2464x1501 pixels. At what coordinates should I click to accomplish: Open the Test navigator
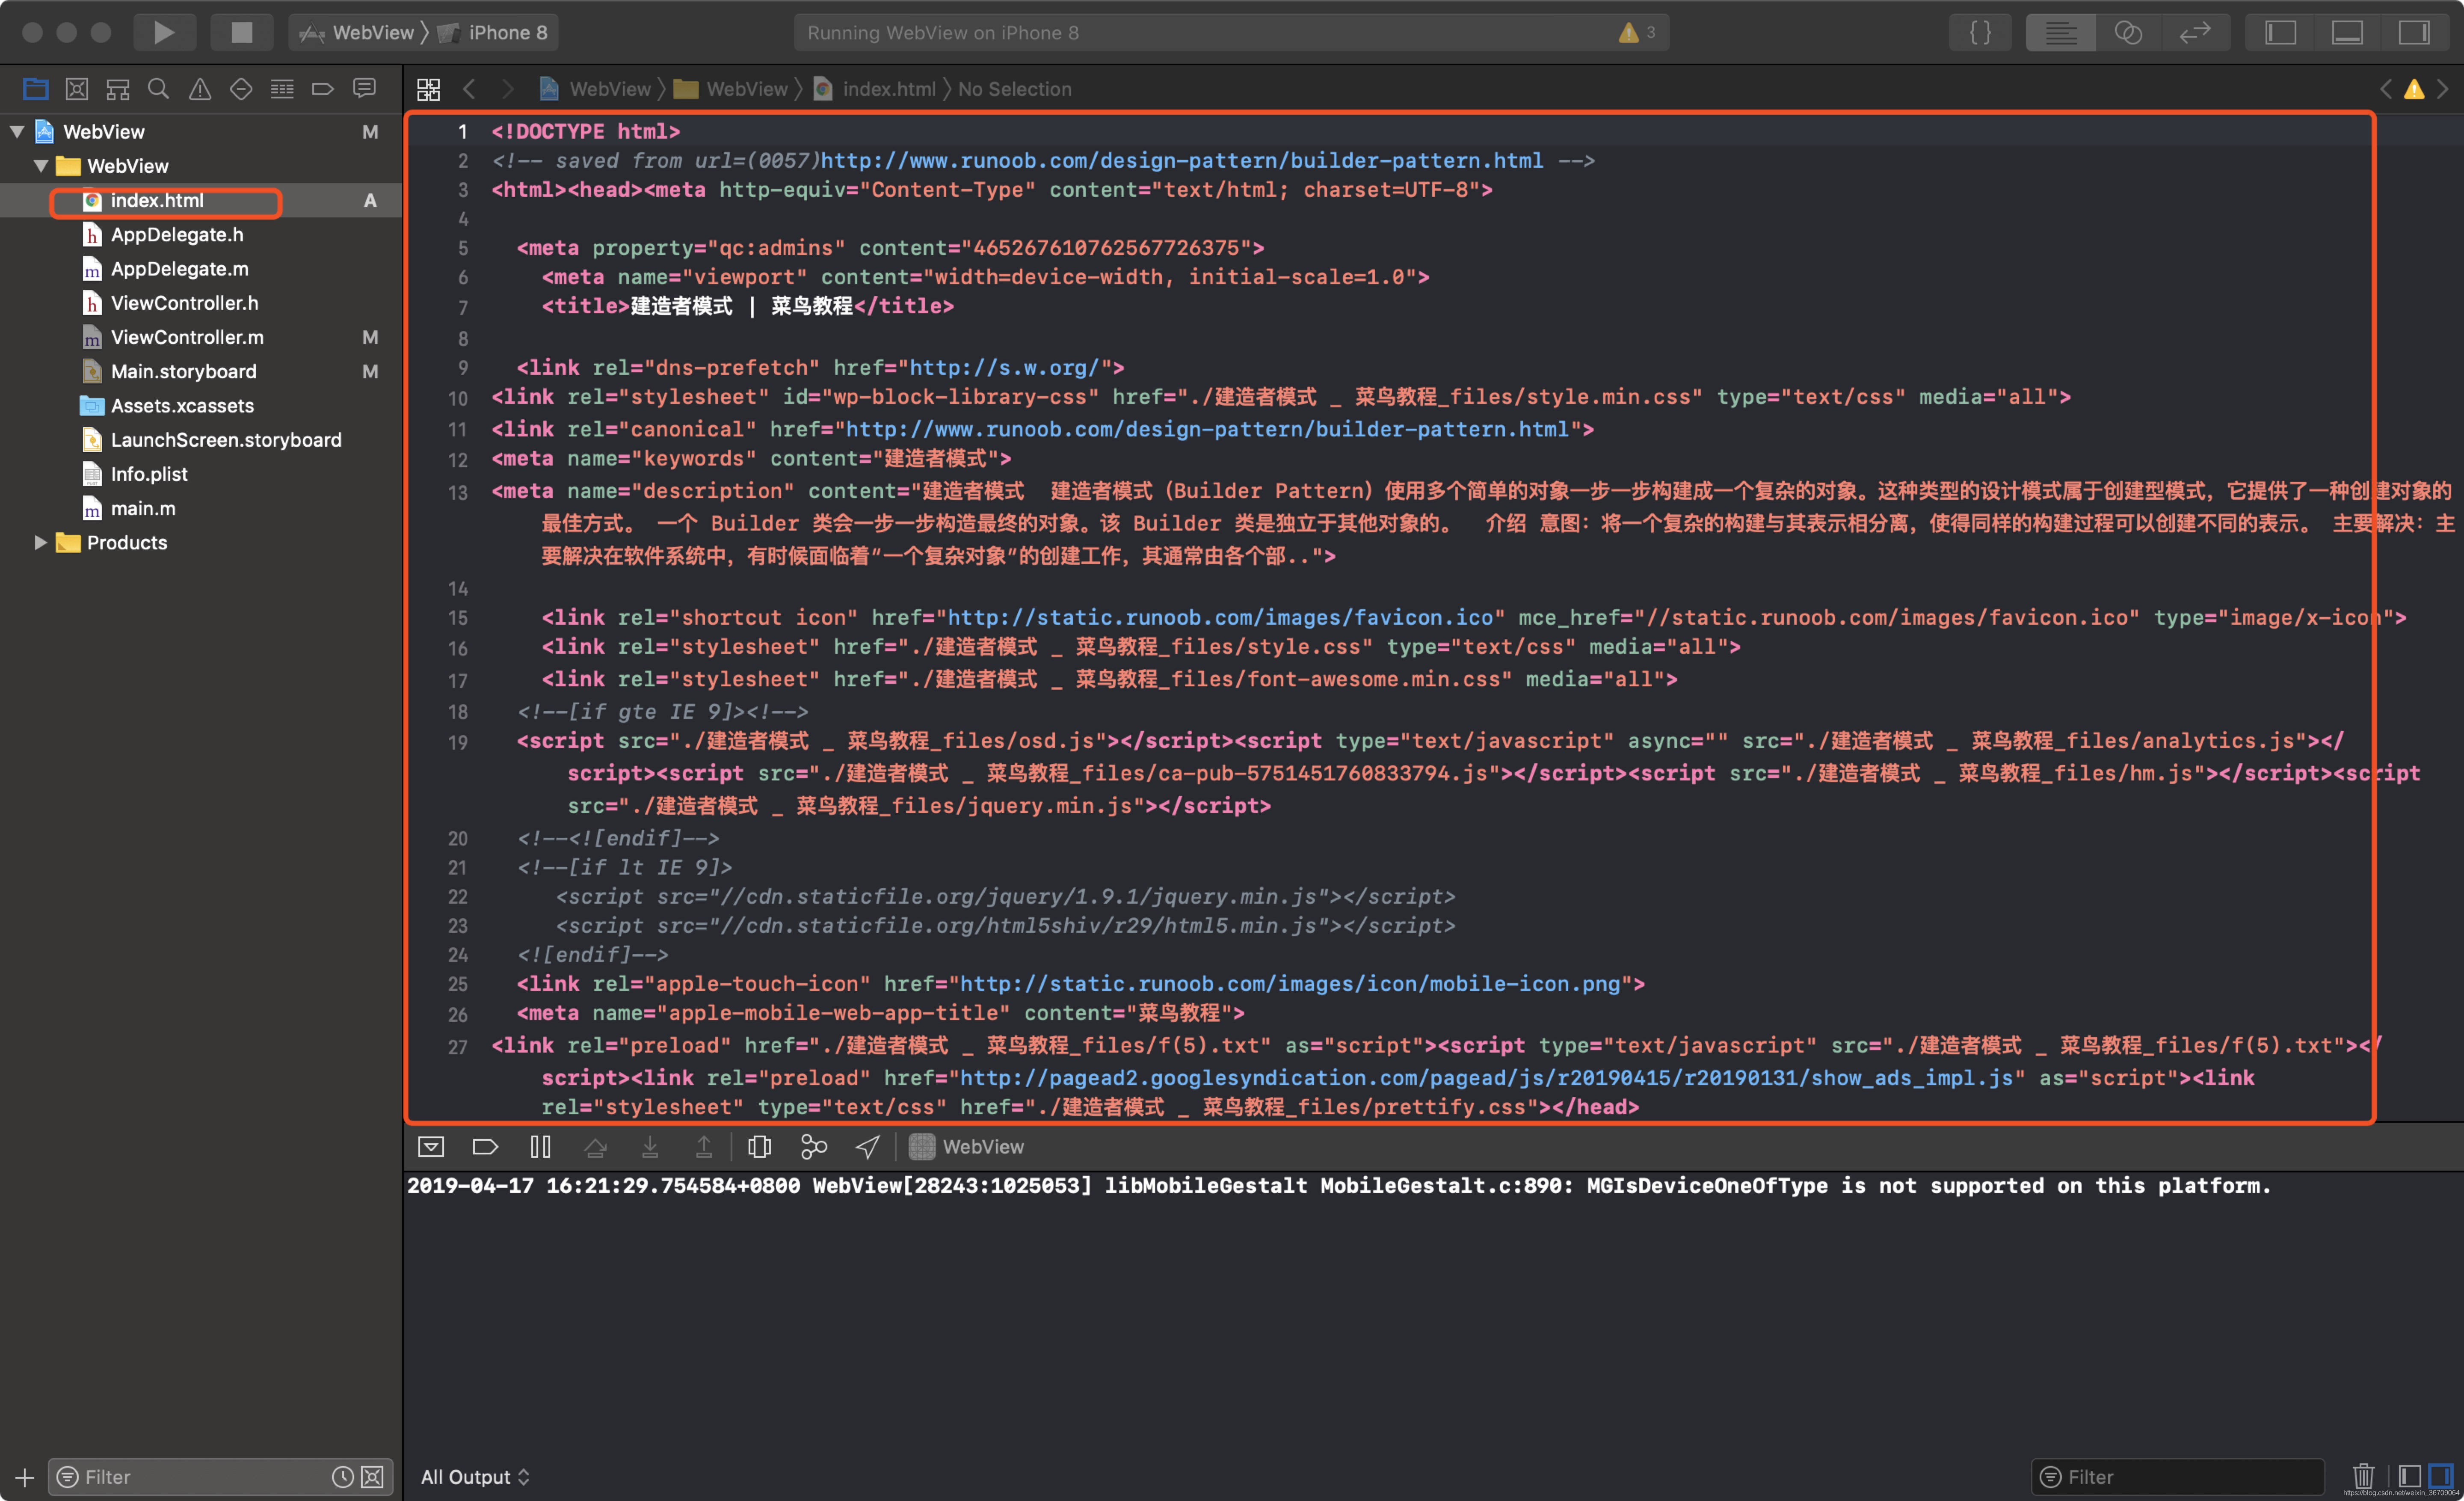pos(241,89)
